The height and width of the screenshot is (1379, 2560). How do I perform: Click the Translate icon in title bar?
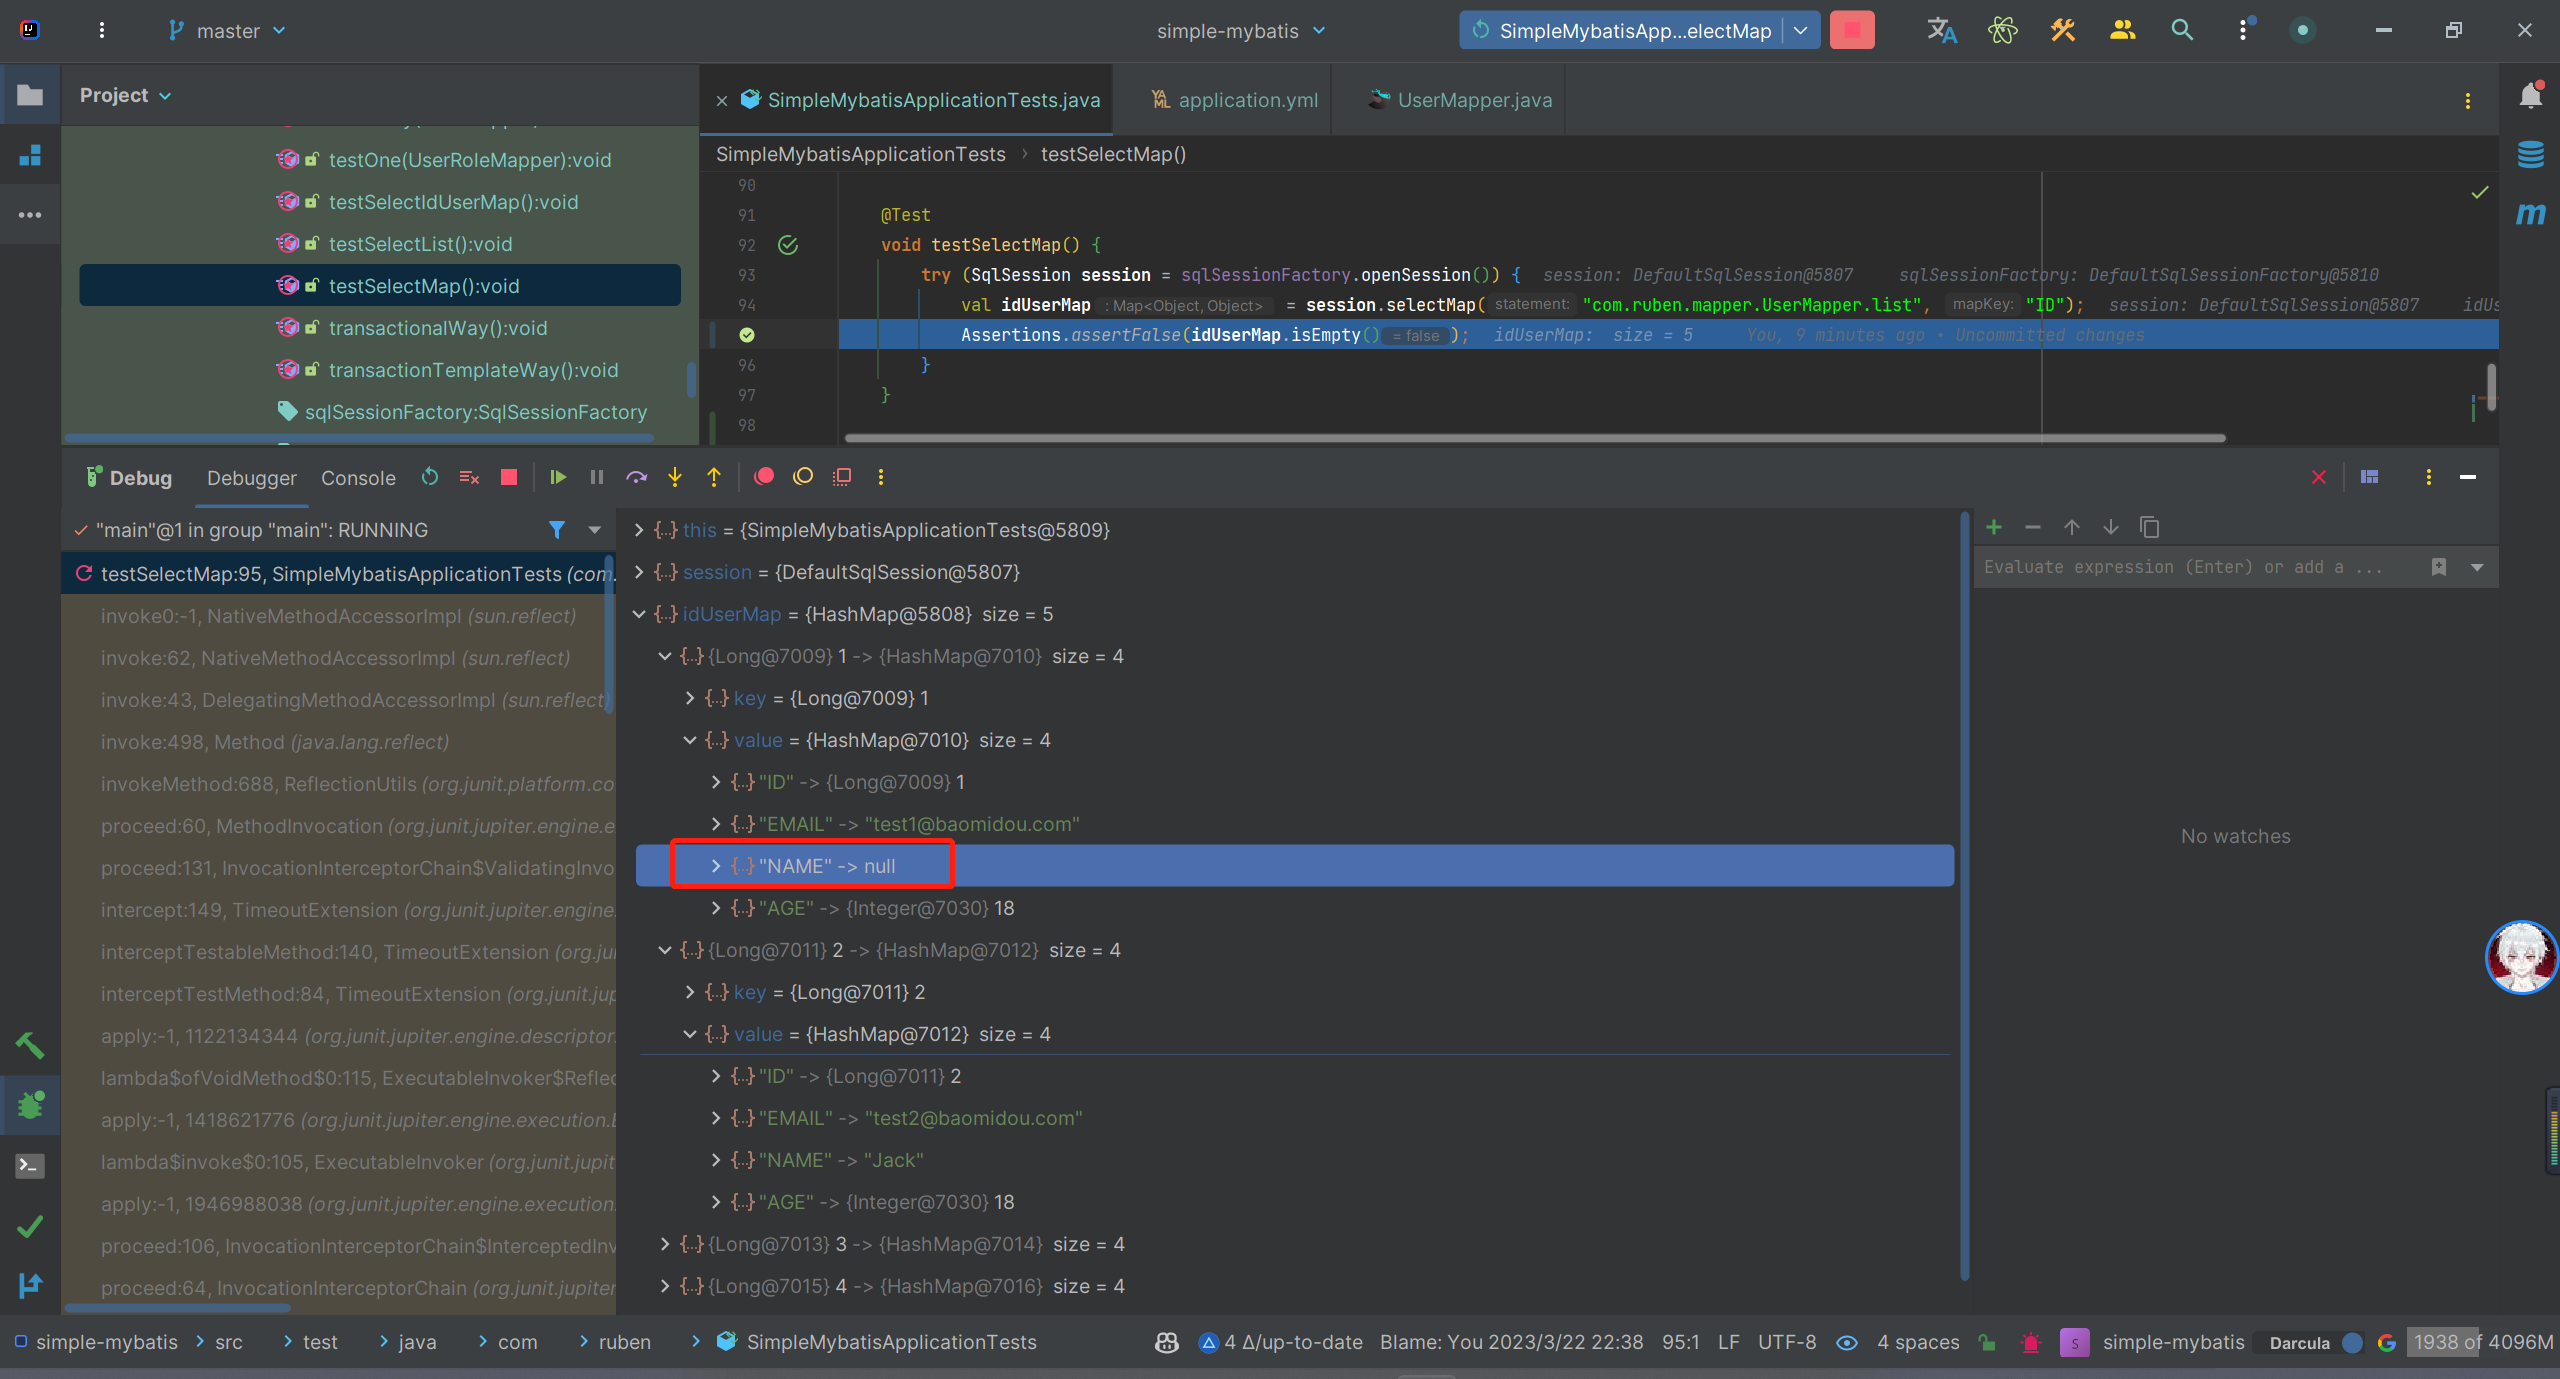[1941, 30]
